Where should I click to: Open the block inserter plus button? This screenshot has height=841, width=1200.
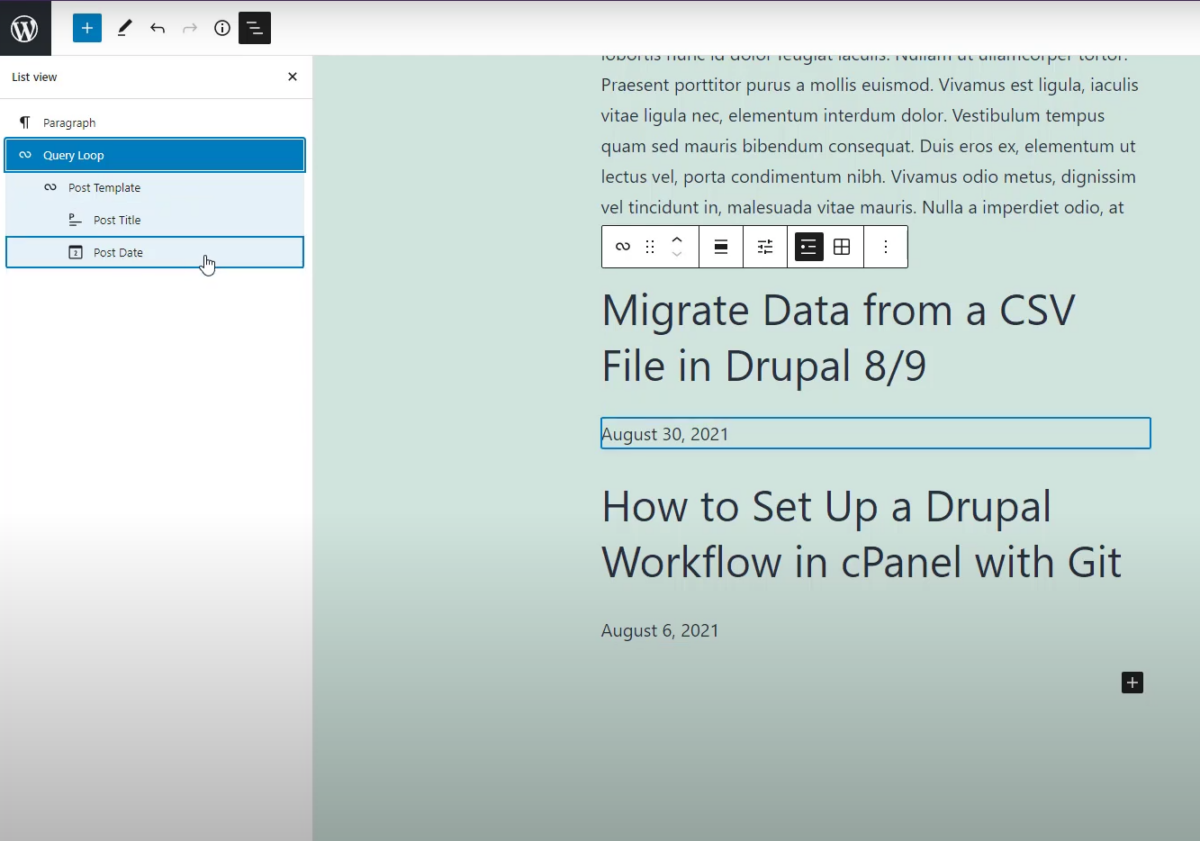(87, 28)
